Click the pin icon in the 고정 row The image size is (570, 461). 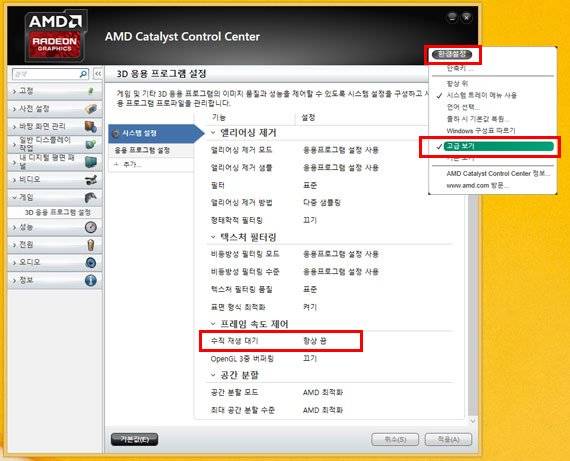pos(91,91)
